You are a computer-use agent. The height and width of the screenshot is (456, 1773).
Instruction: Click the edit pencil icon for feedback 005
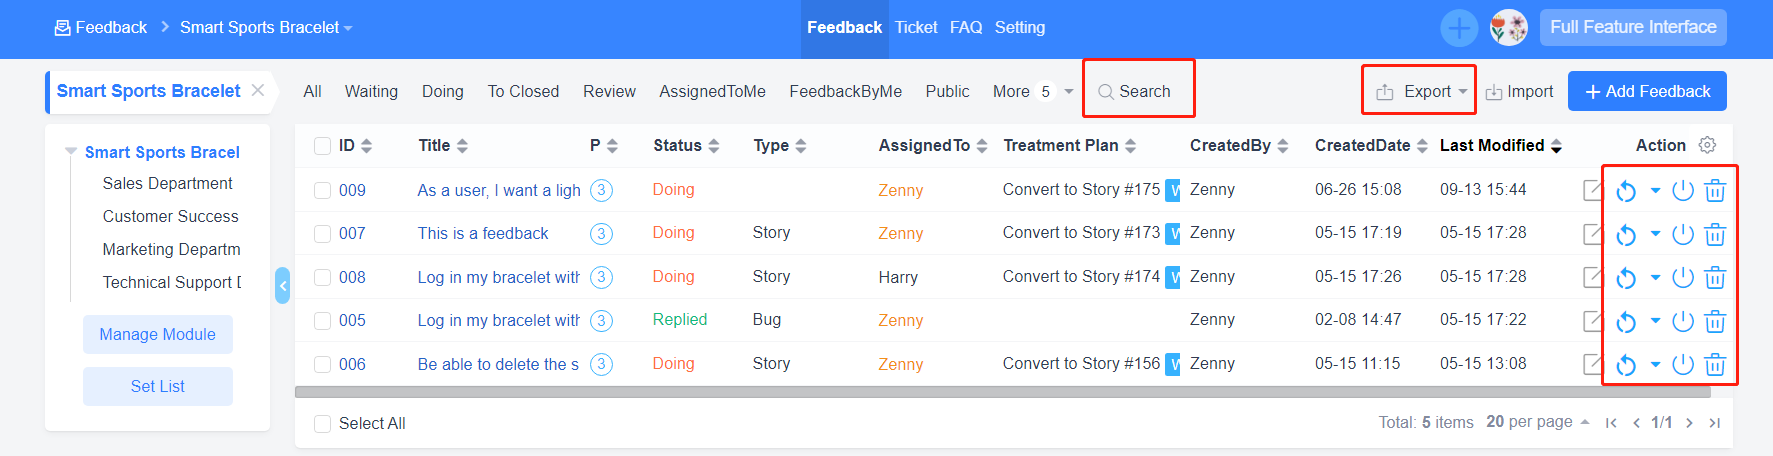[1593, 321]
